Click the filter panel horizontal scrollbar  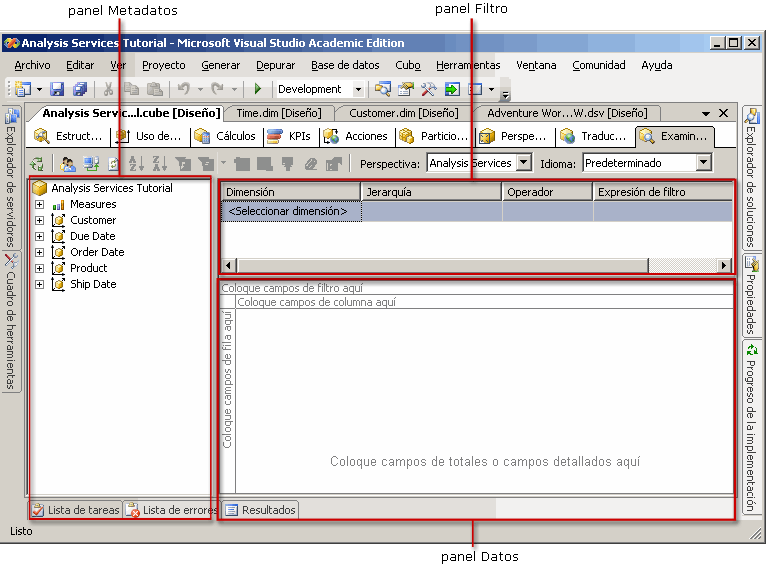pyautogui.click(x=440, y=265)
